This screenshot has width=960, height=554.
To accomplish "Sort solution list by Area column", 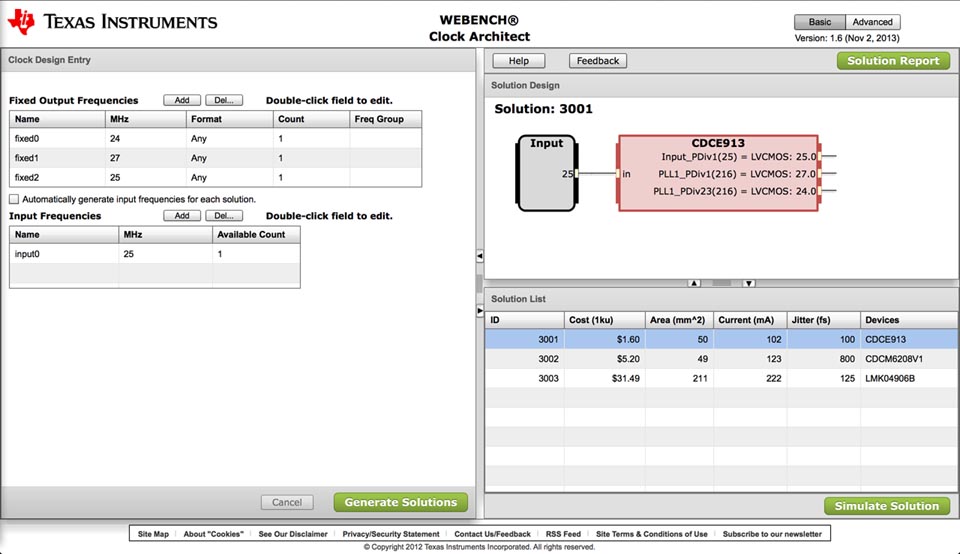I will [x=679, y=320].
